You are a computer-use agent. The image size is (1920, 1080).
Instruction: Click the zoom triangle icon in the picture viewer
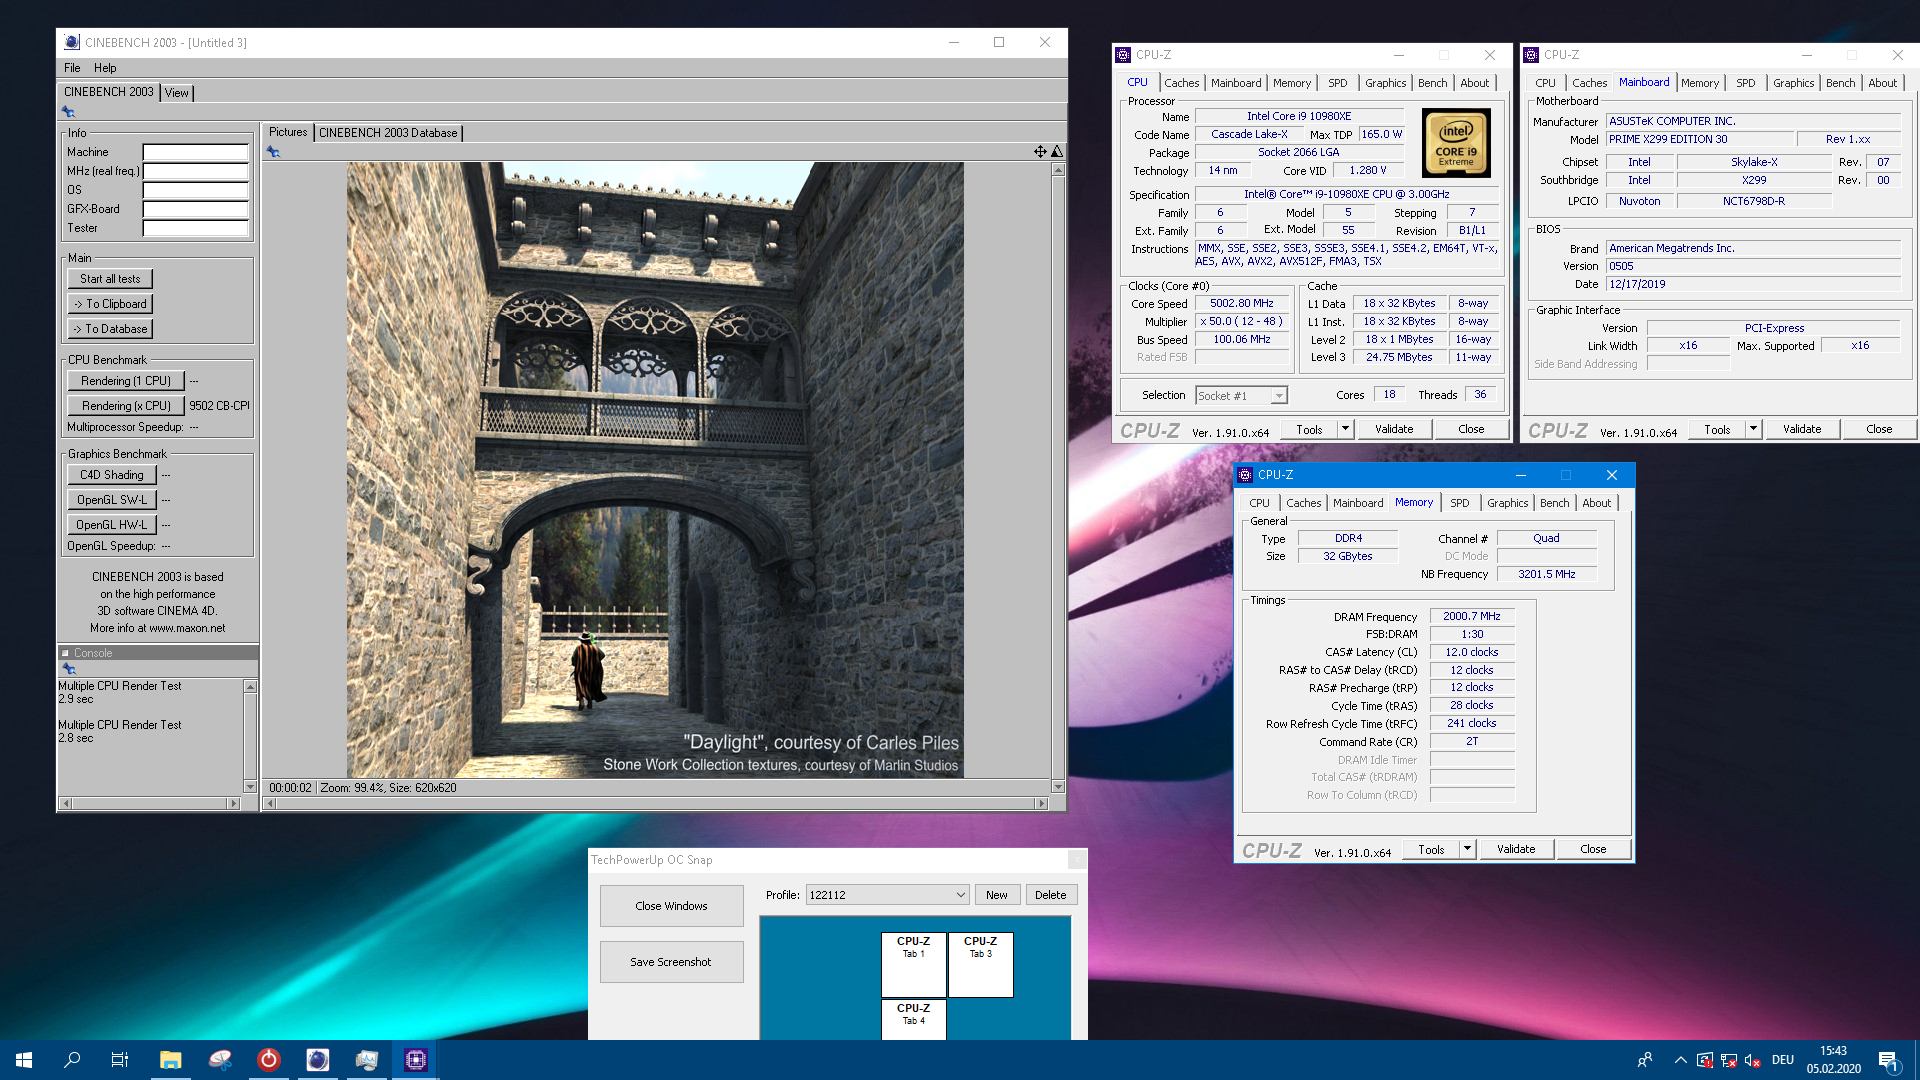point(1057,152)
